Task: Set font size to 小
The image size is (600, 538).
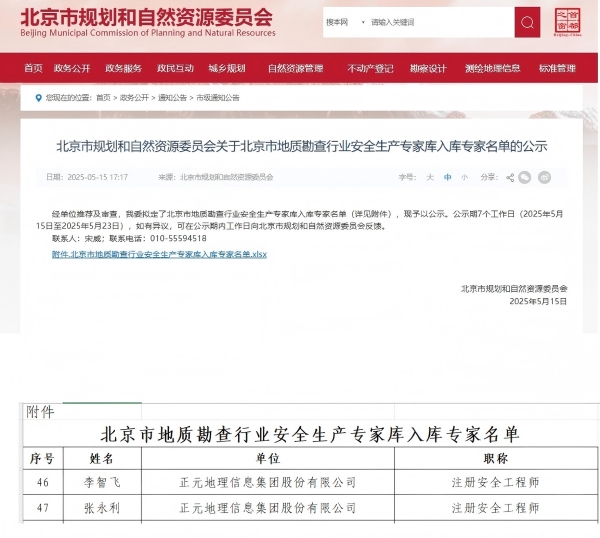Action: (464, 177)
